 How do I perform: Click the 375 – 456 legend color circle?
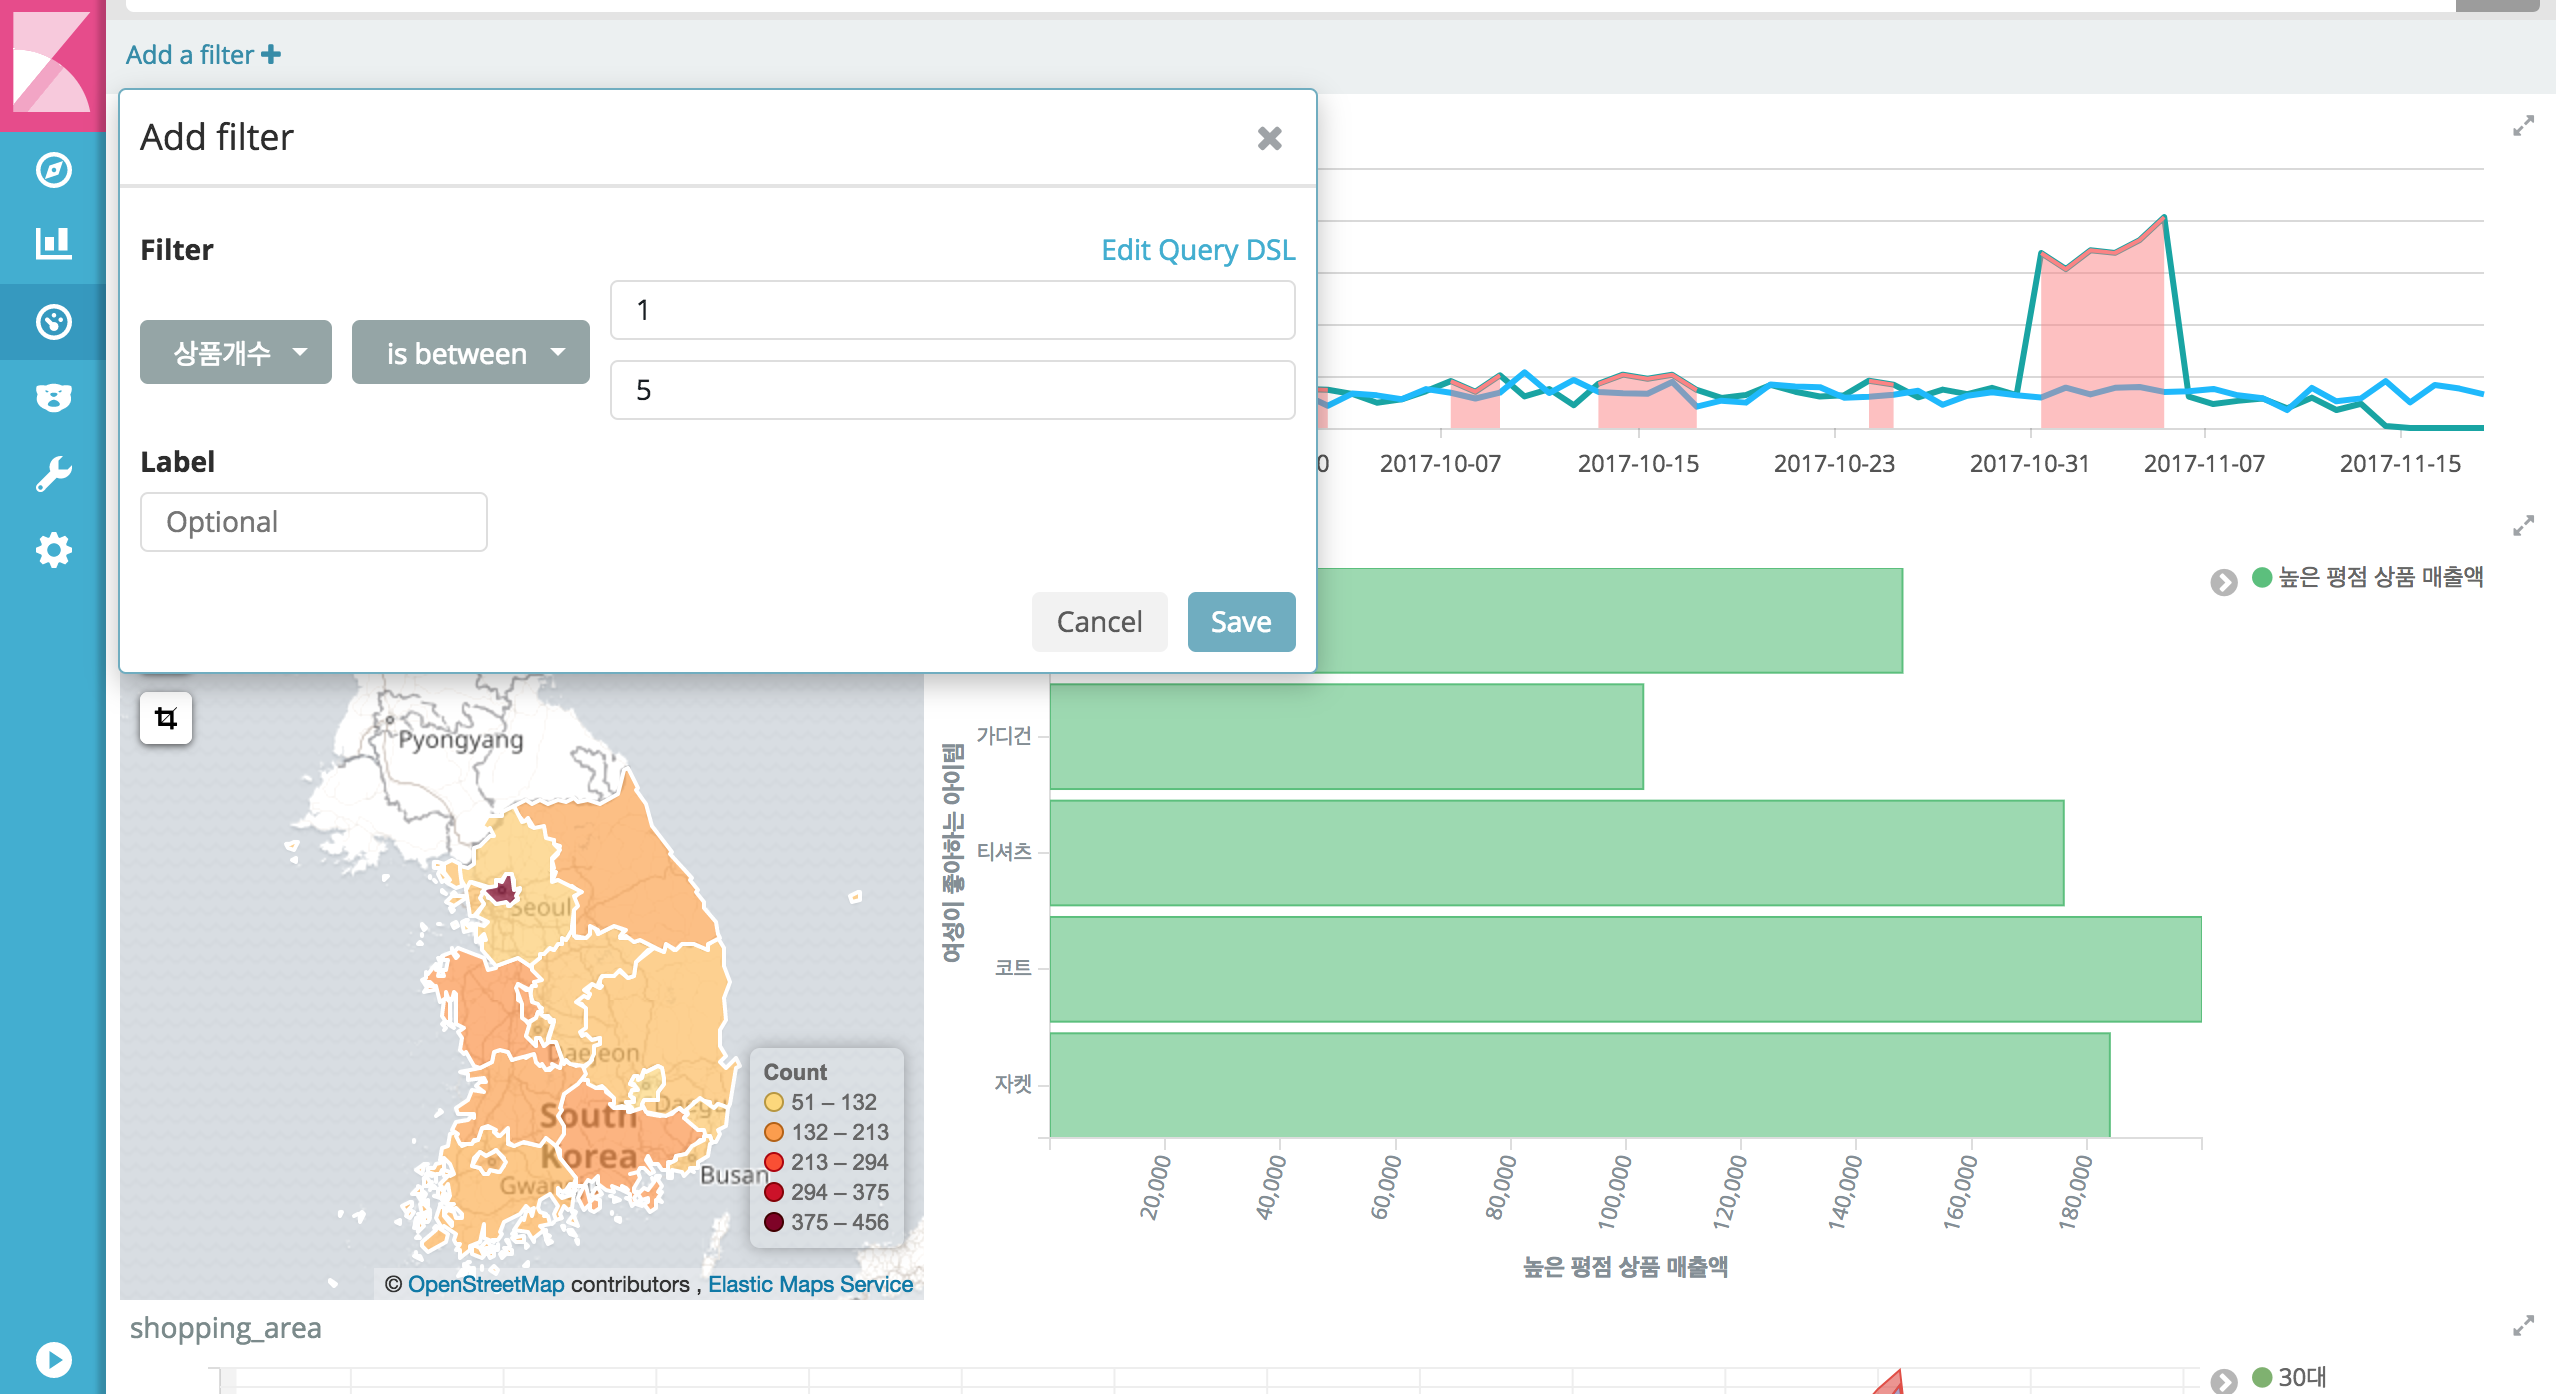(x=773, y=1222)
